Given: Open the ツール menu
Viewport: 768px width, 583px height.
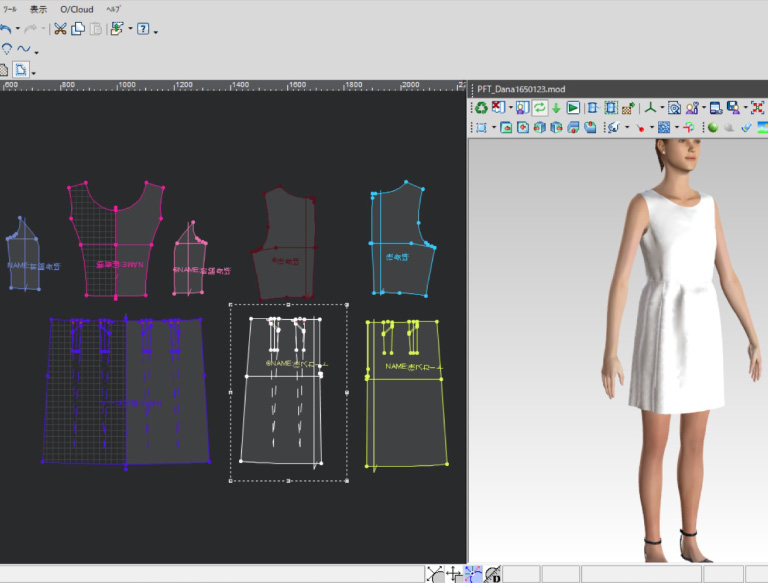Looking at the screenshot, I should (x=9, y=9).
